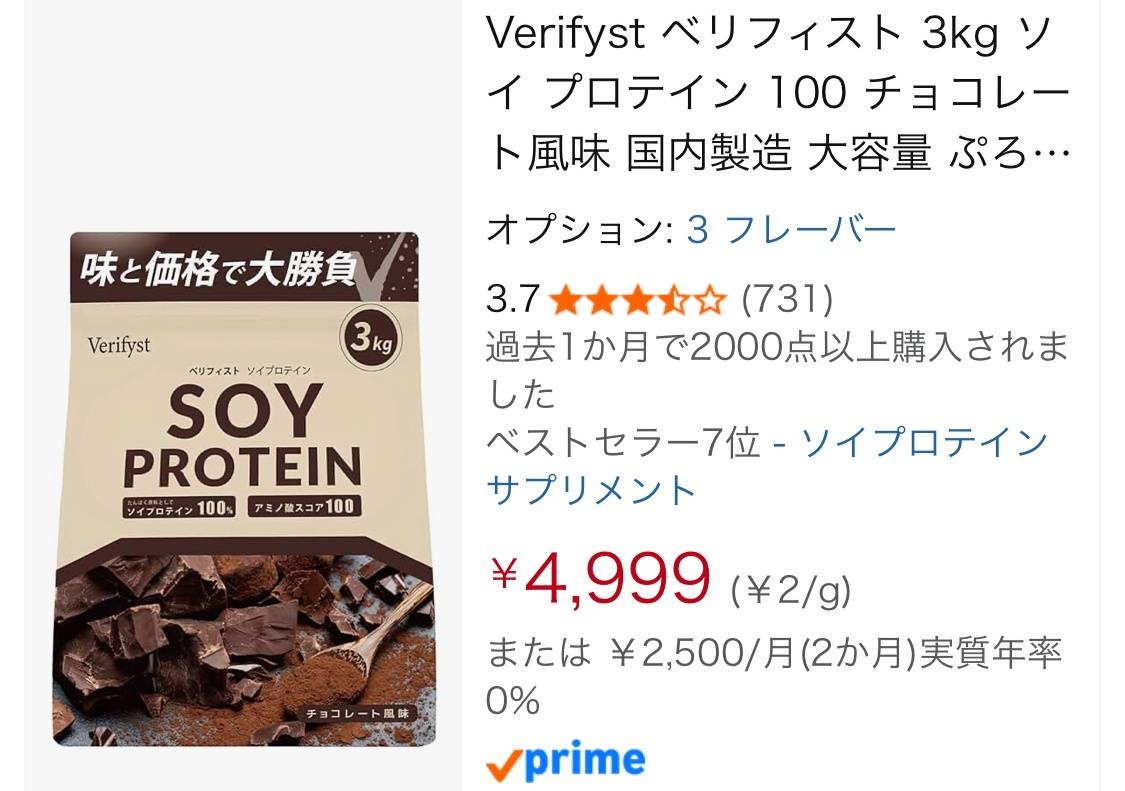Click the Verifyst brand logo on package
The width and height of the screenshot is (1125, 791).
tap(119, 345)
